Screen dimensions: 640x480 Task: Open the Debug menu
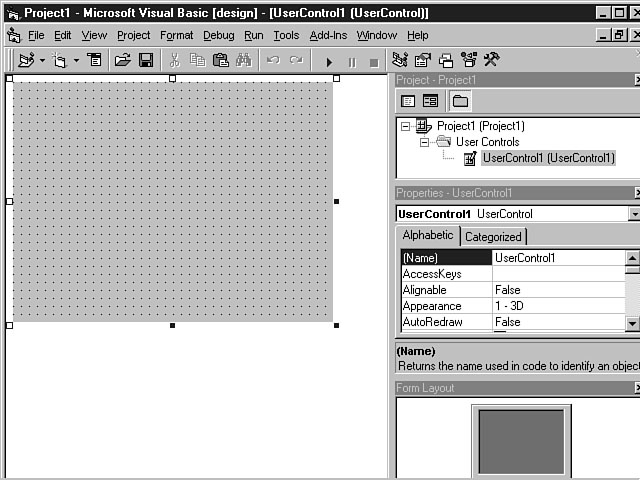218,35
